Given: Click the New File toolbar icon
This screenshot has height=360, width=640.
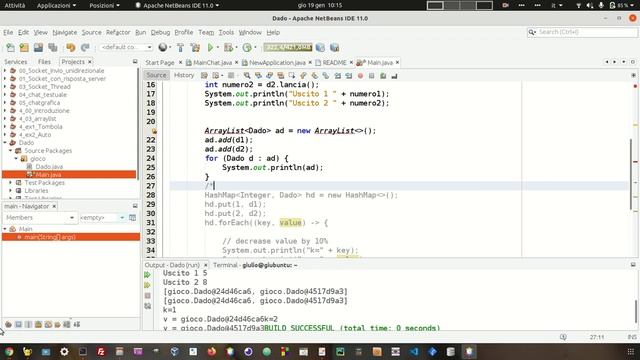Looking at the screenshot, I should [10, 47].
